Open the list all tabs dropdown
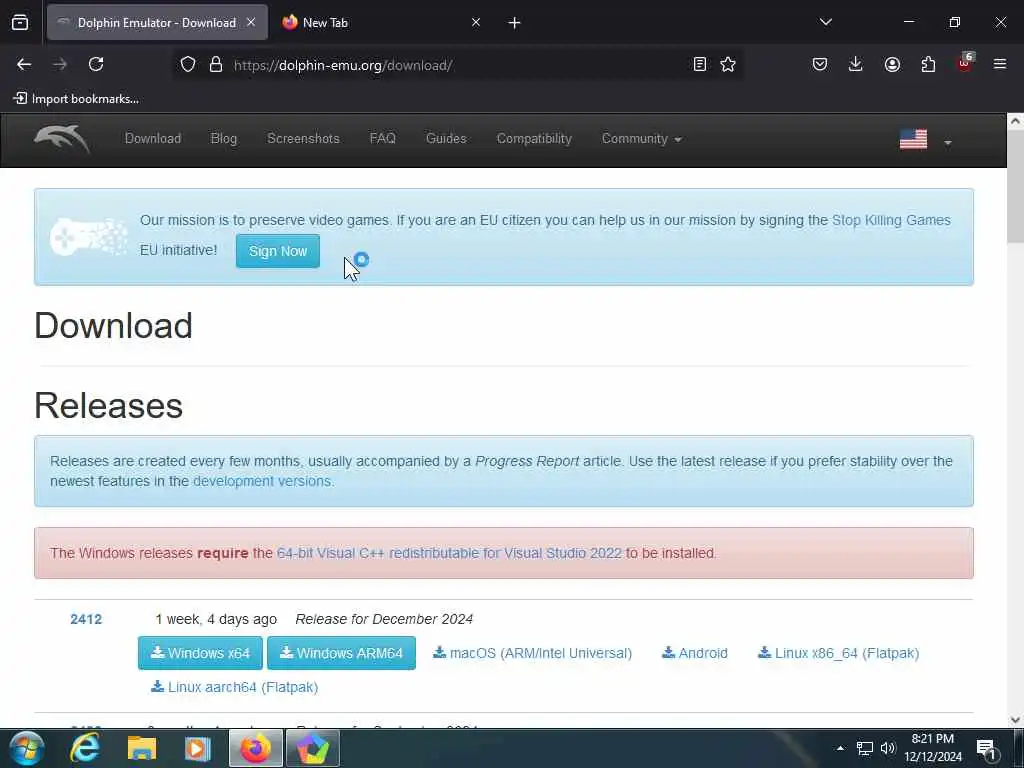1024x768 pixels. tap(825, 23)
